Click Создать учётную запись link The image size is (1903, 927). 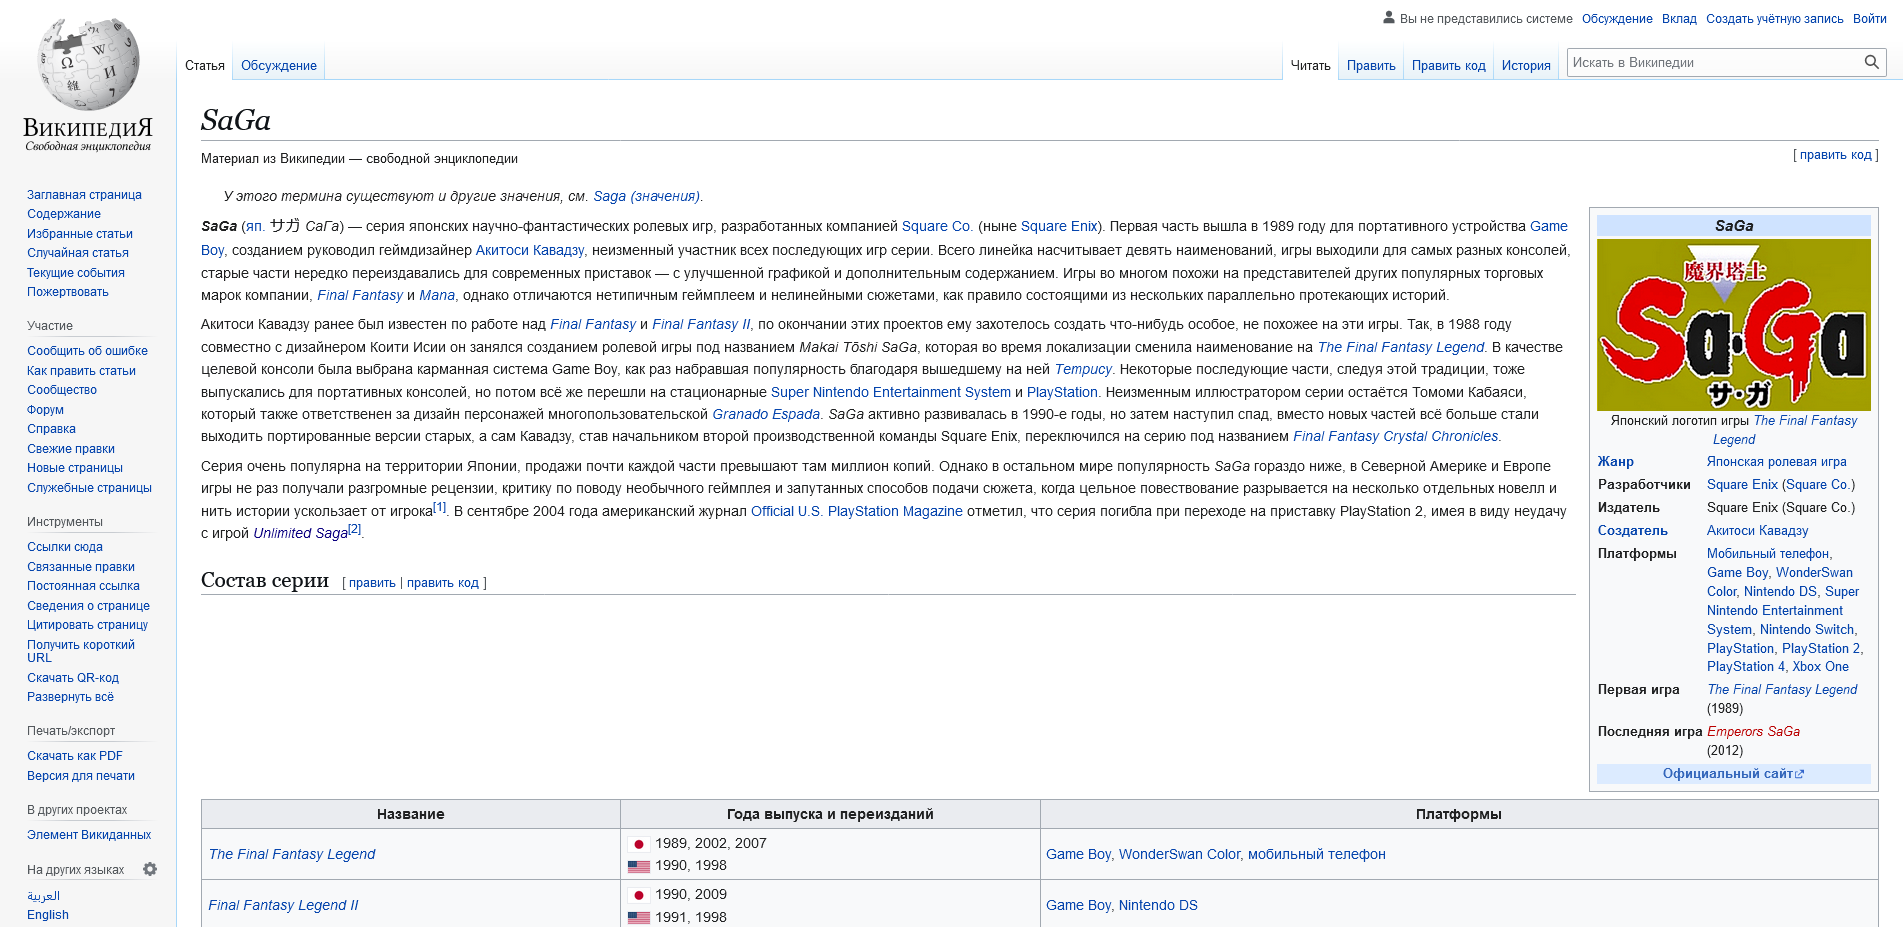point(1774,18)
